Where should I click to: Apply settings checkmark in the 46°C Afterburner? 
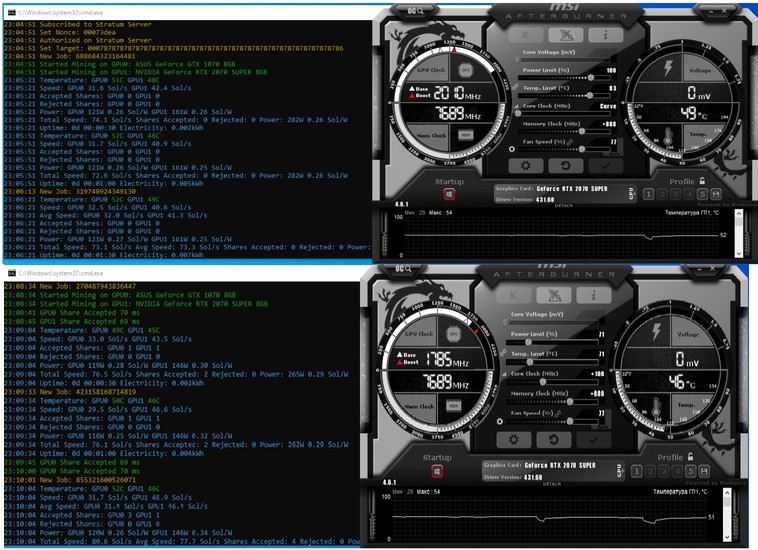tap(593, 440)
